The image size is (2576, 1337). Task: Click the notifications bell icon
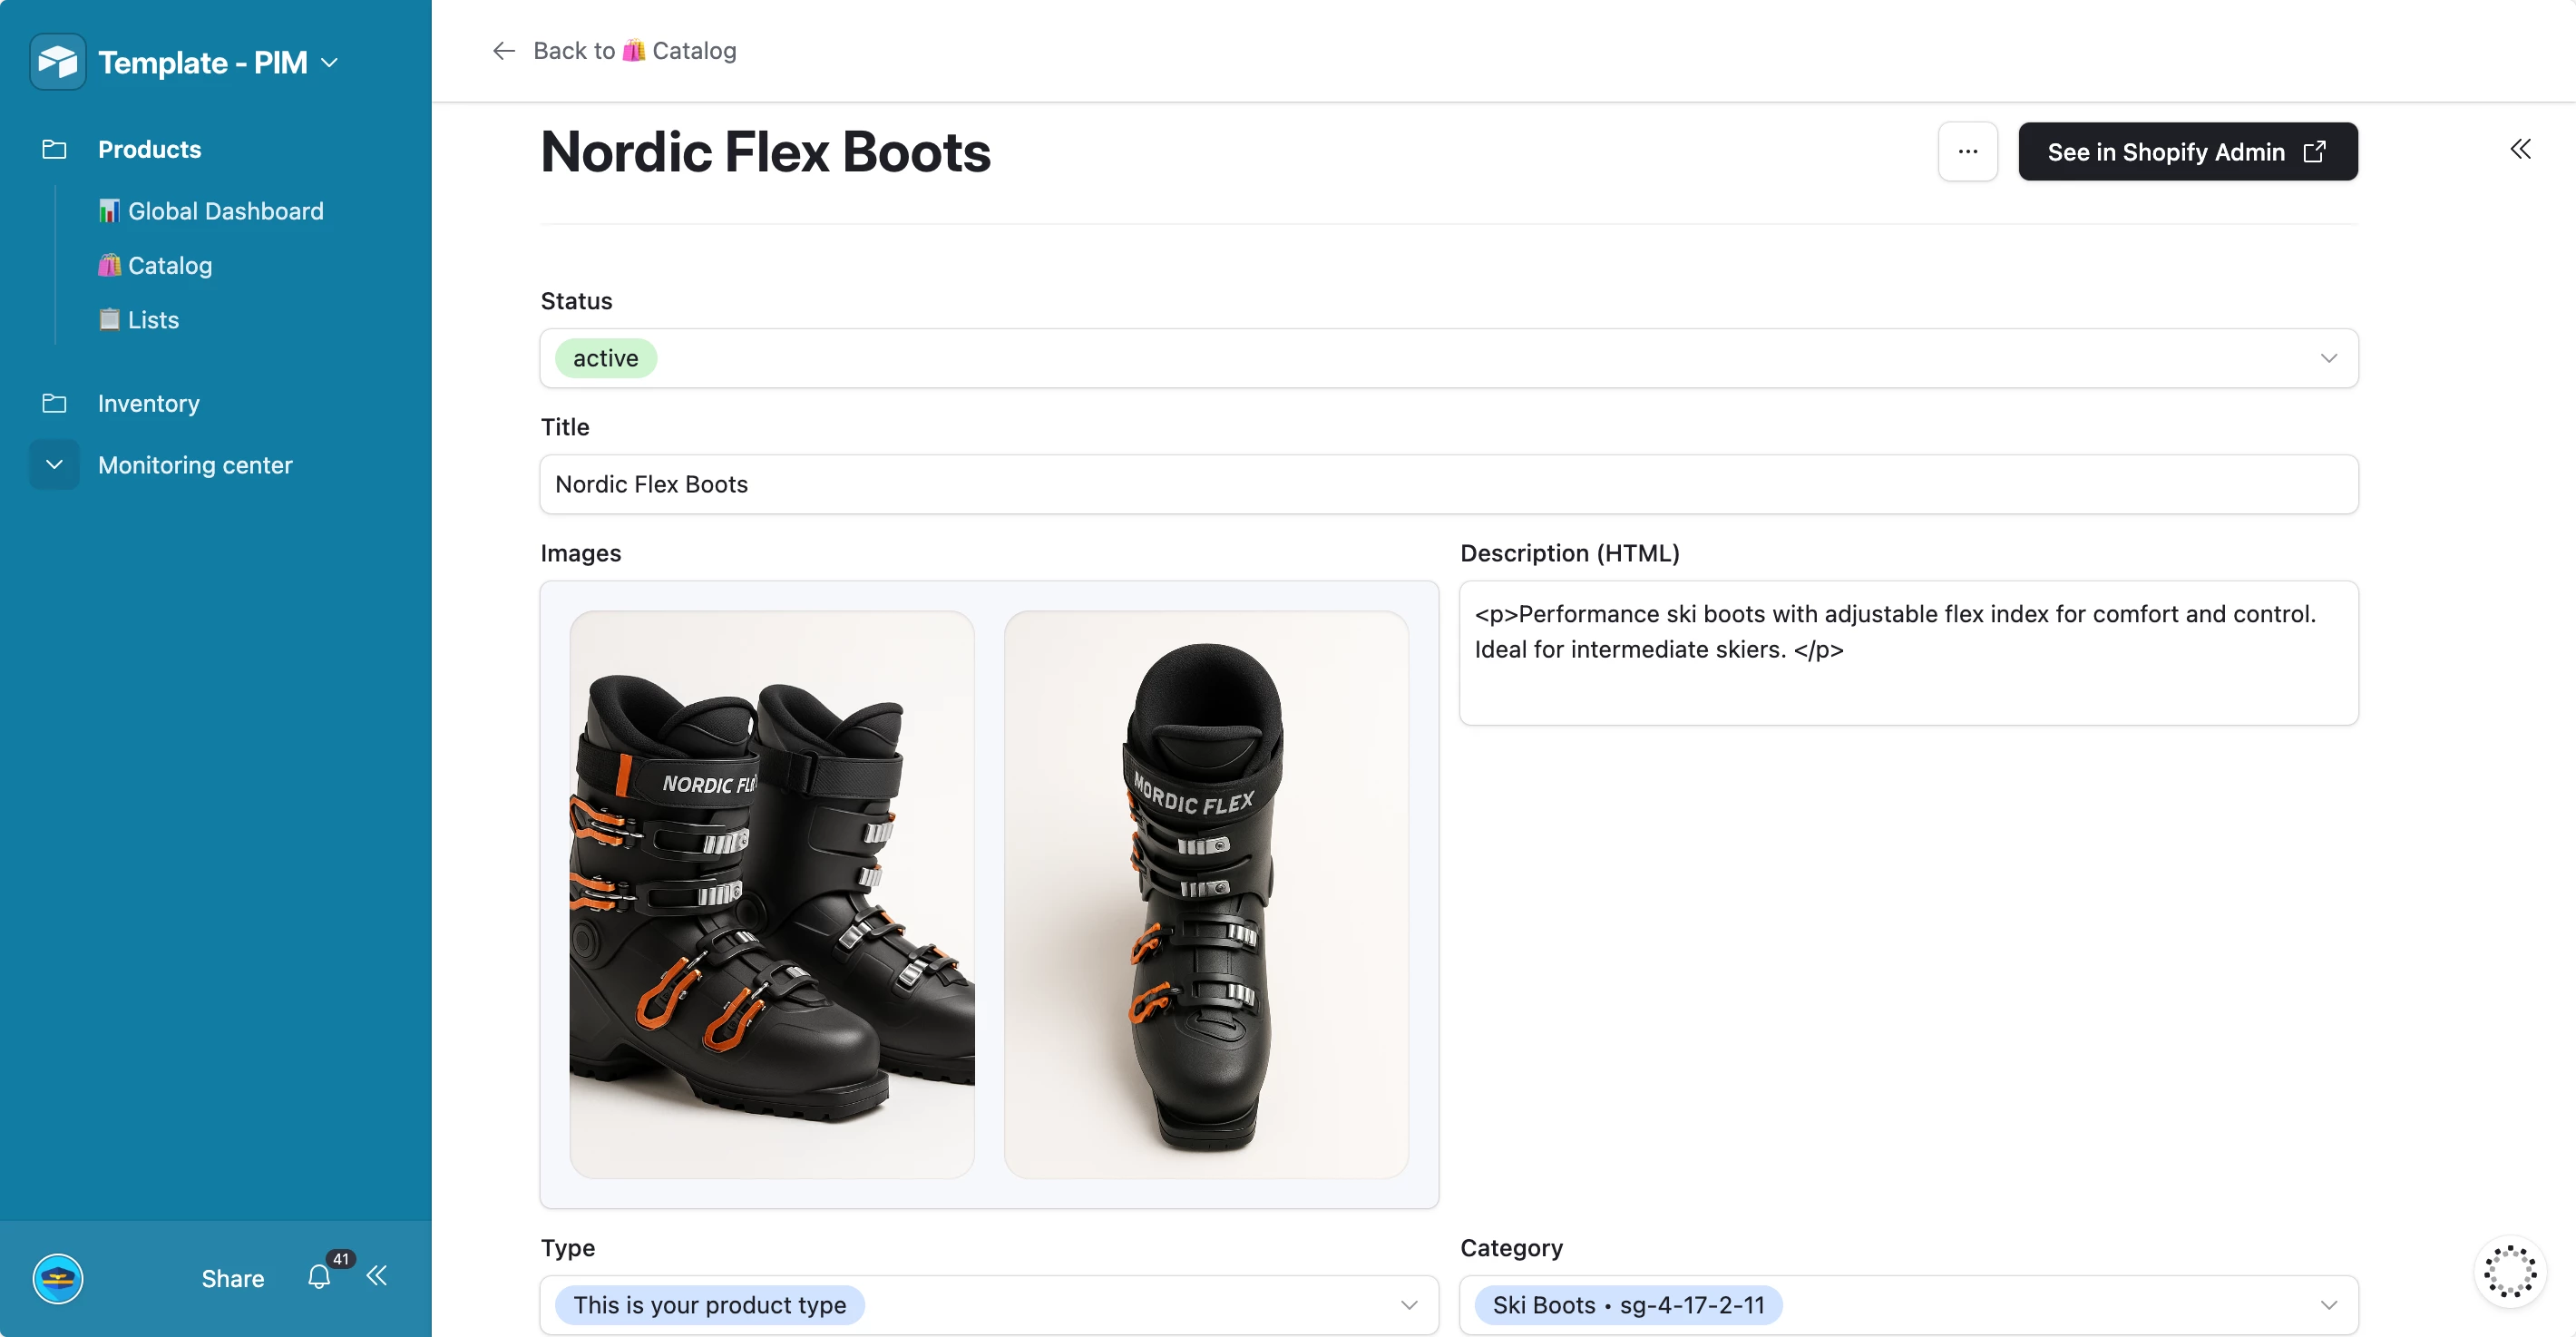pos(319,1277)
